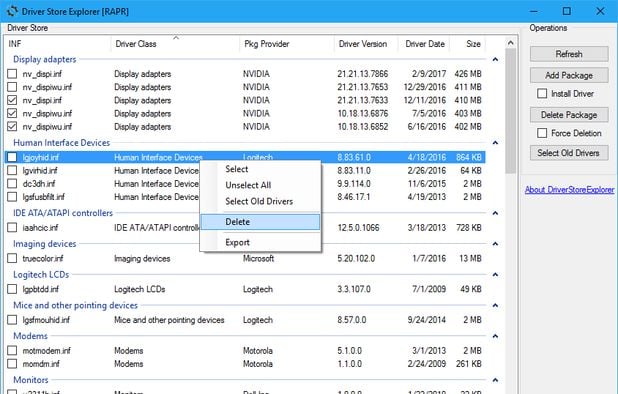The image size is (618, 394).
Task: Tick the iaahcic.inf checkbox
Action: tap(12, 227)
